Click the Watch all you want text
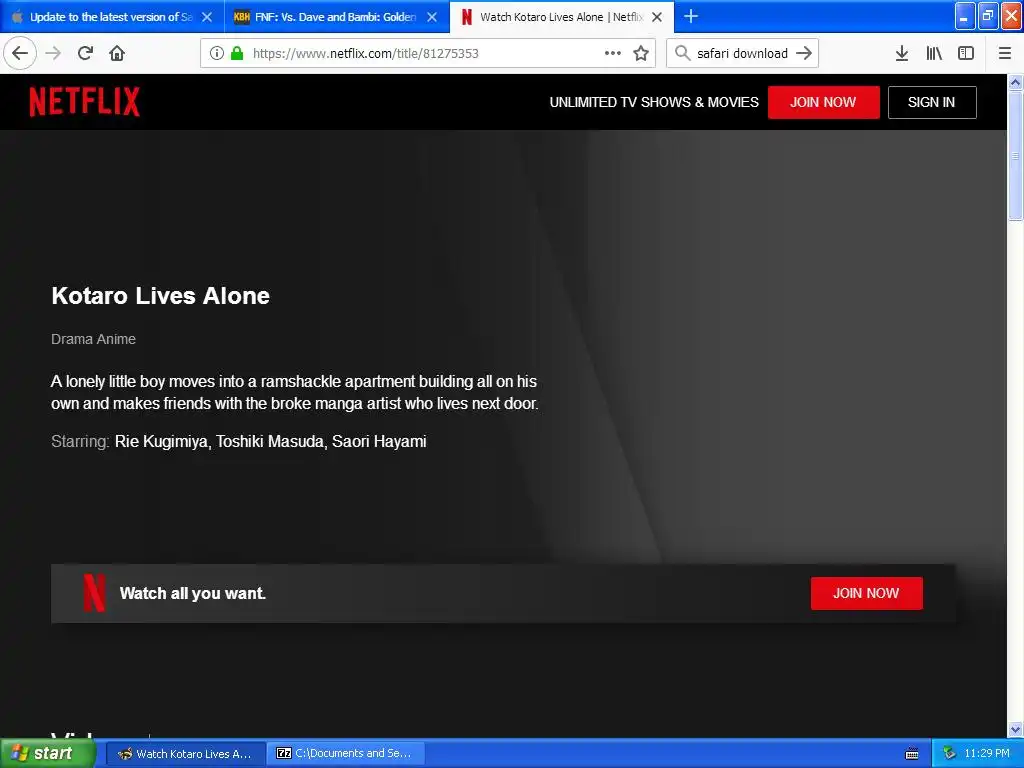This screenshot has height=768, width=1024. (193, 593)
